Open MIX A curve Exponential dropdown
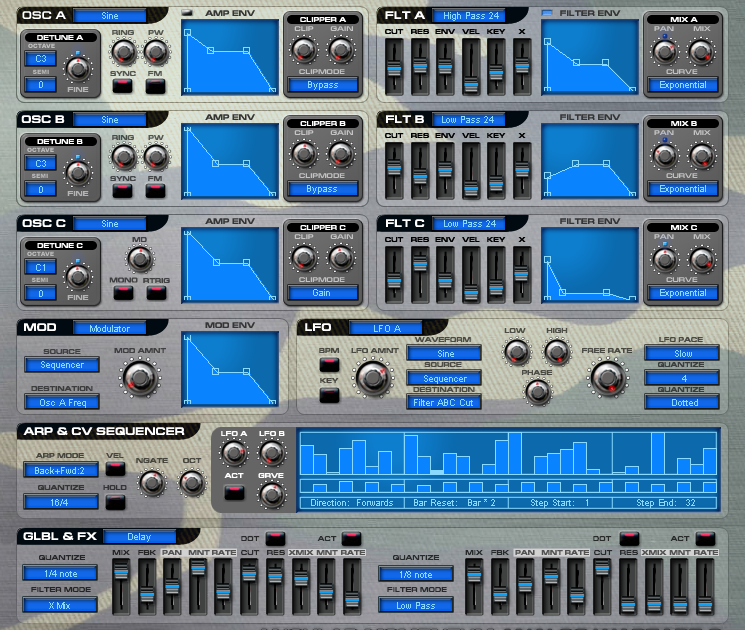This screenshot has width=745, height=630. [683, 85]
